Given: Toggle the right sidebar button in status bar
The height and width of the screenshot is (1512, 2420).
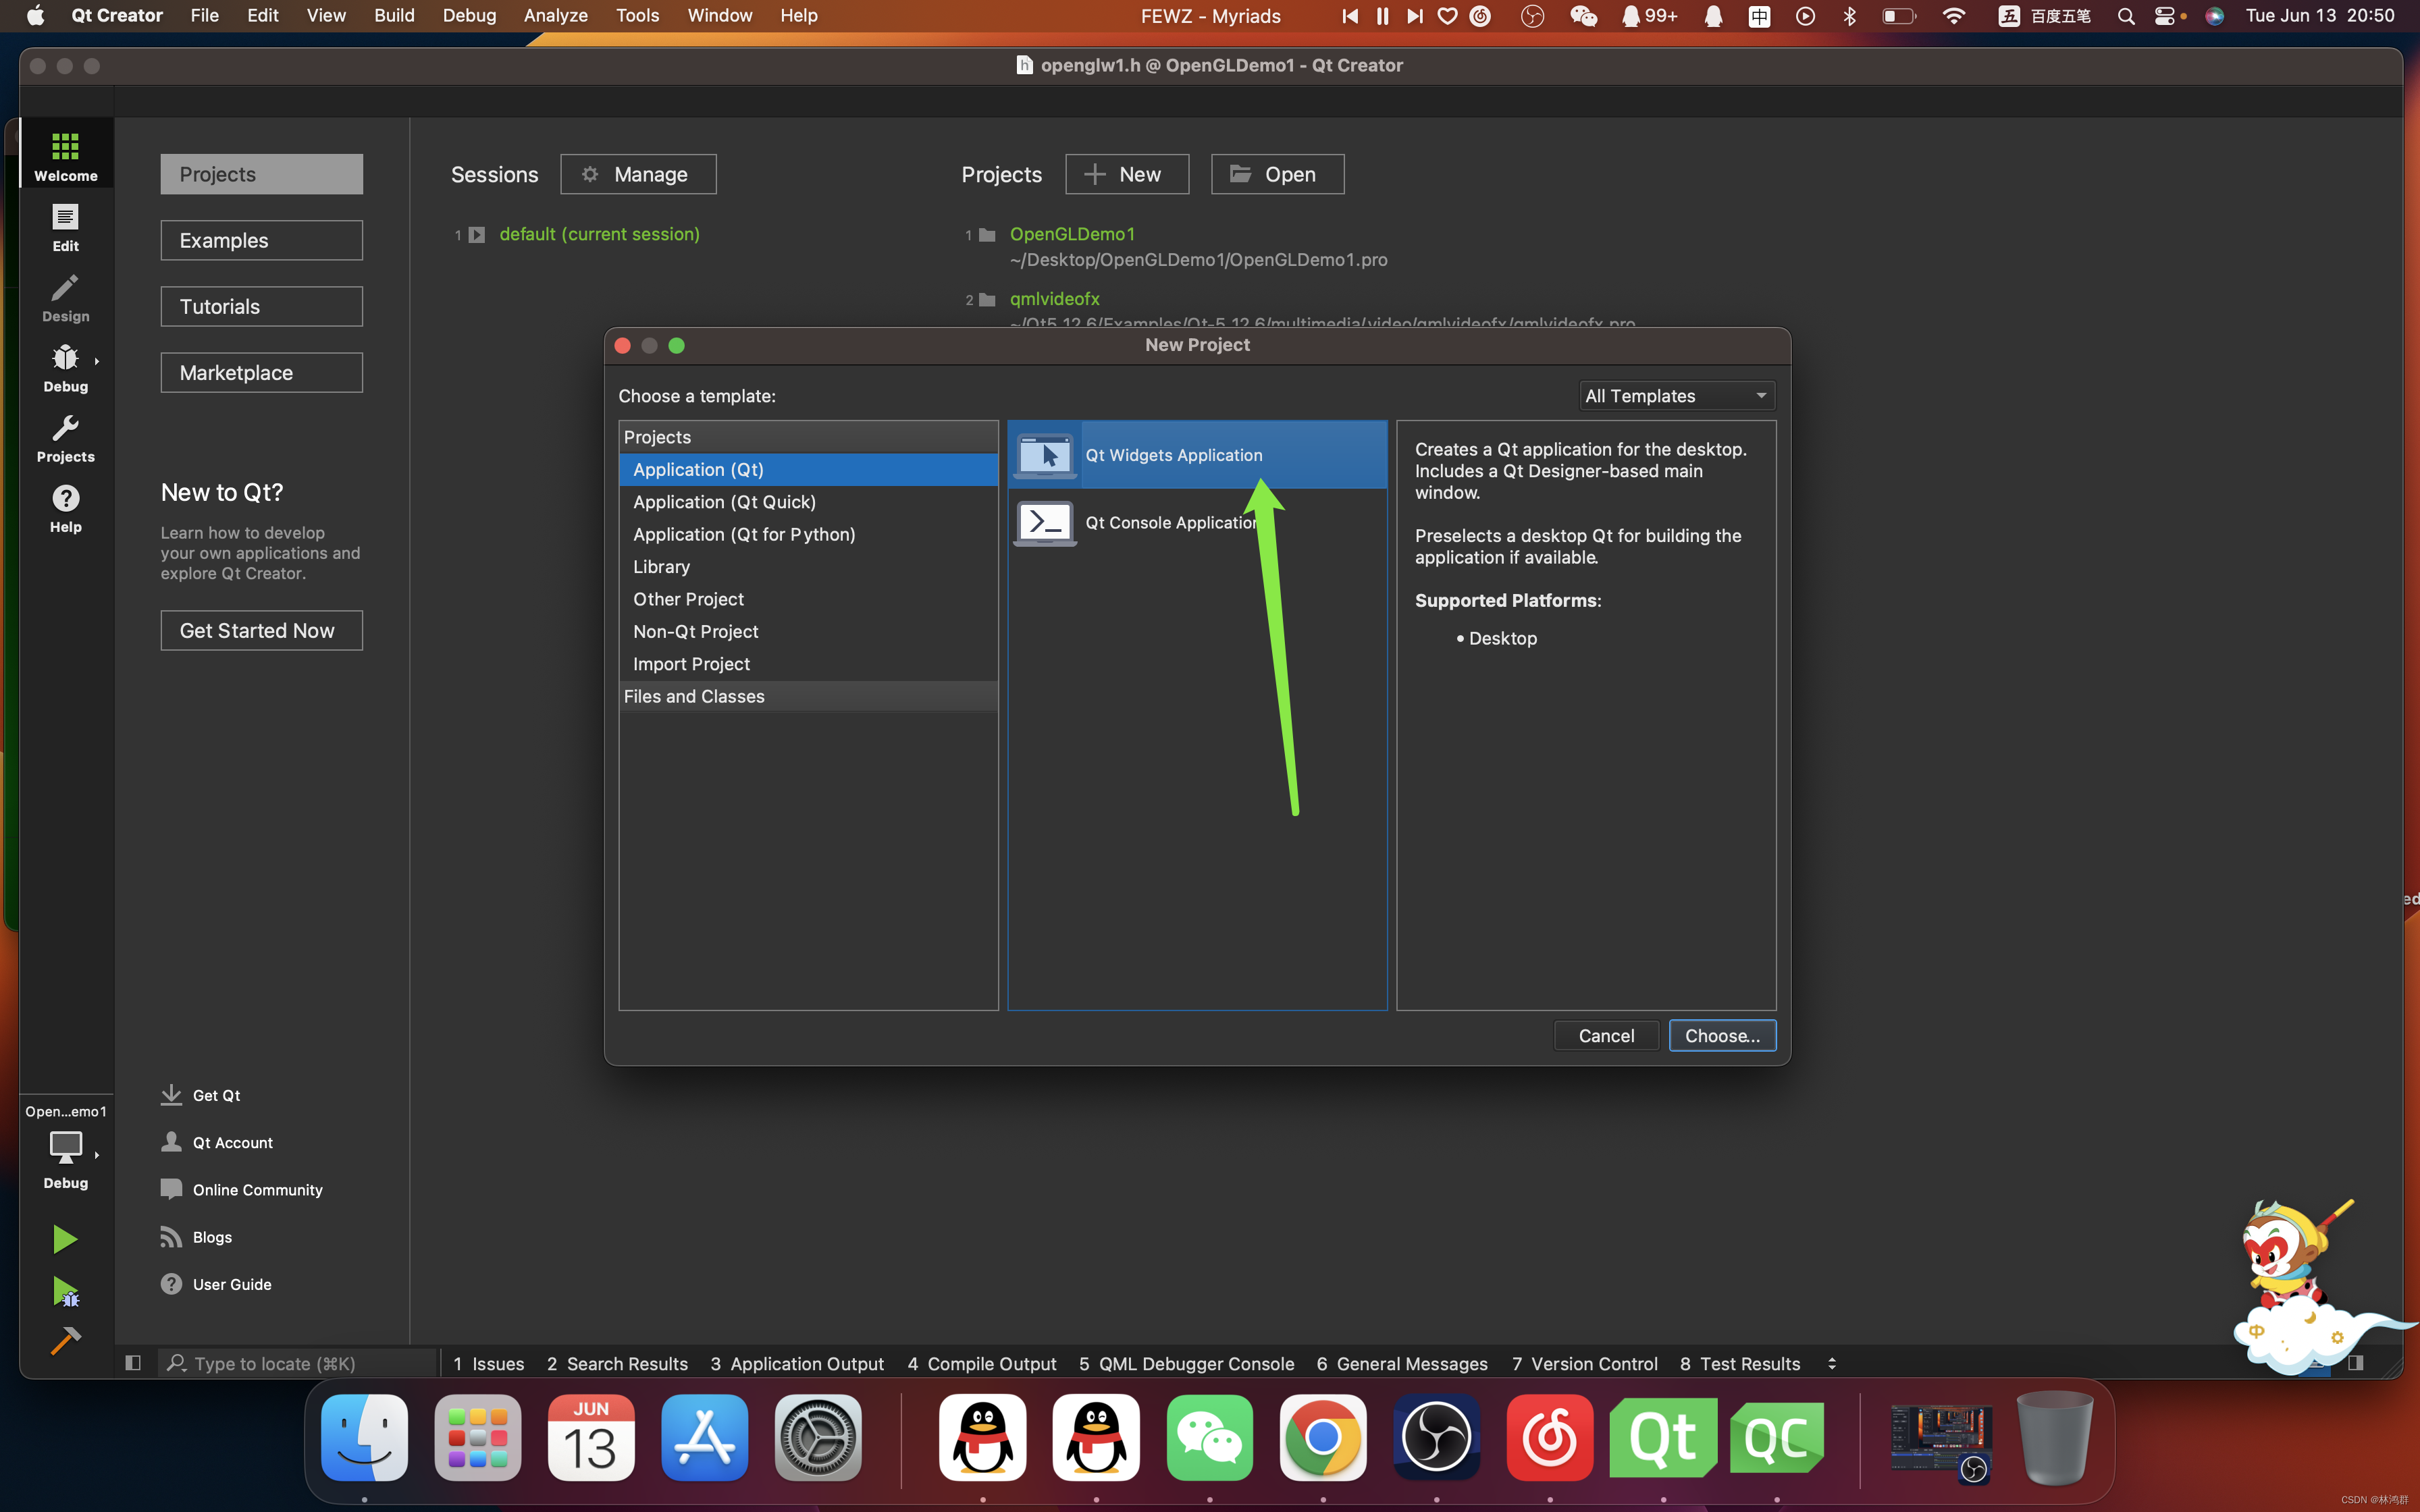Looking at the screenshot, I should click(x=2355, y=1363).
